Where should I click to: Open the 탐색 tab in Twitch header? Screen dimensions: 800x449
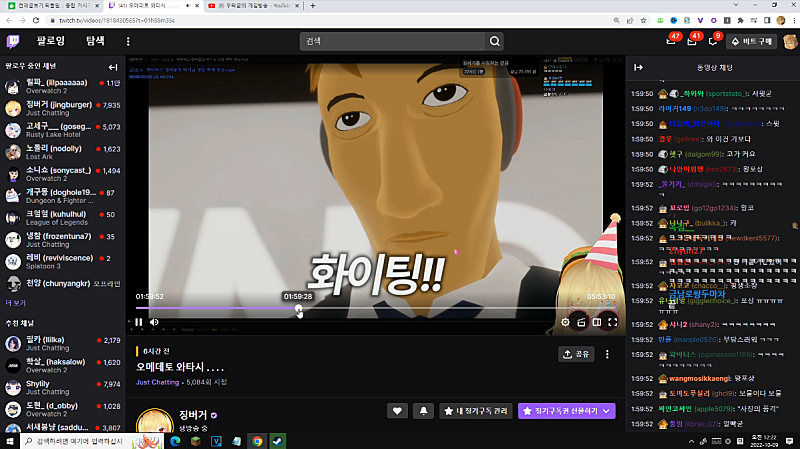click(x=95, y=41)
